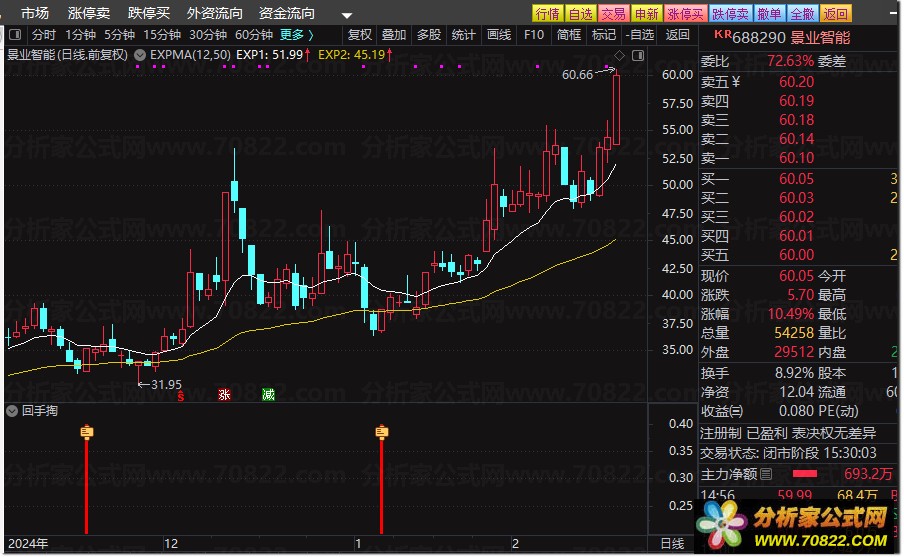Click the 委比 value 72.63%
904x557 pixels.
[x=790, y=61]
